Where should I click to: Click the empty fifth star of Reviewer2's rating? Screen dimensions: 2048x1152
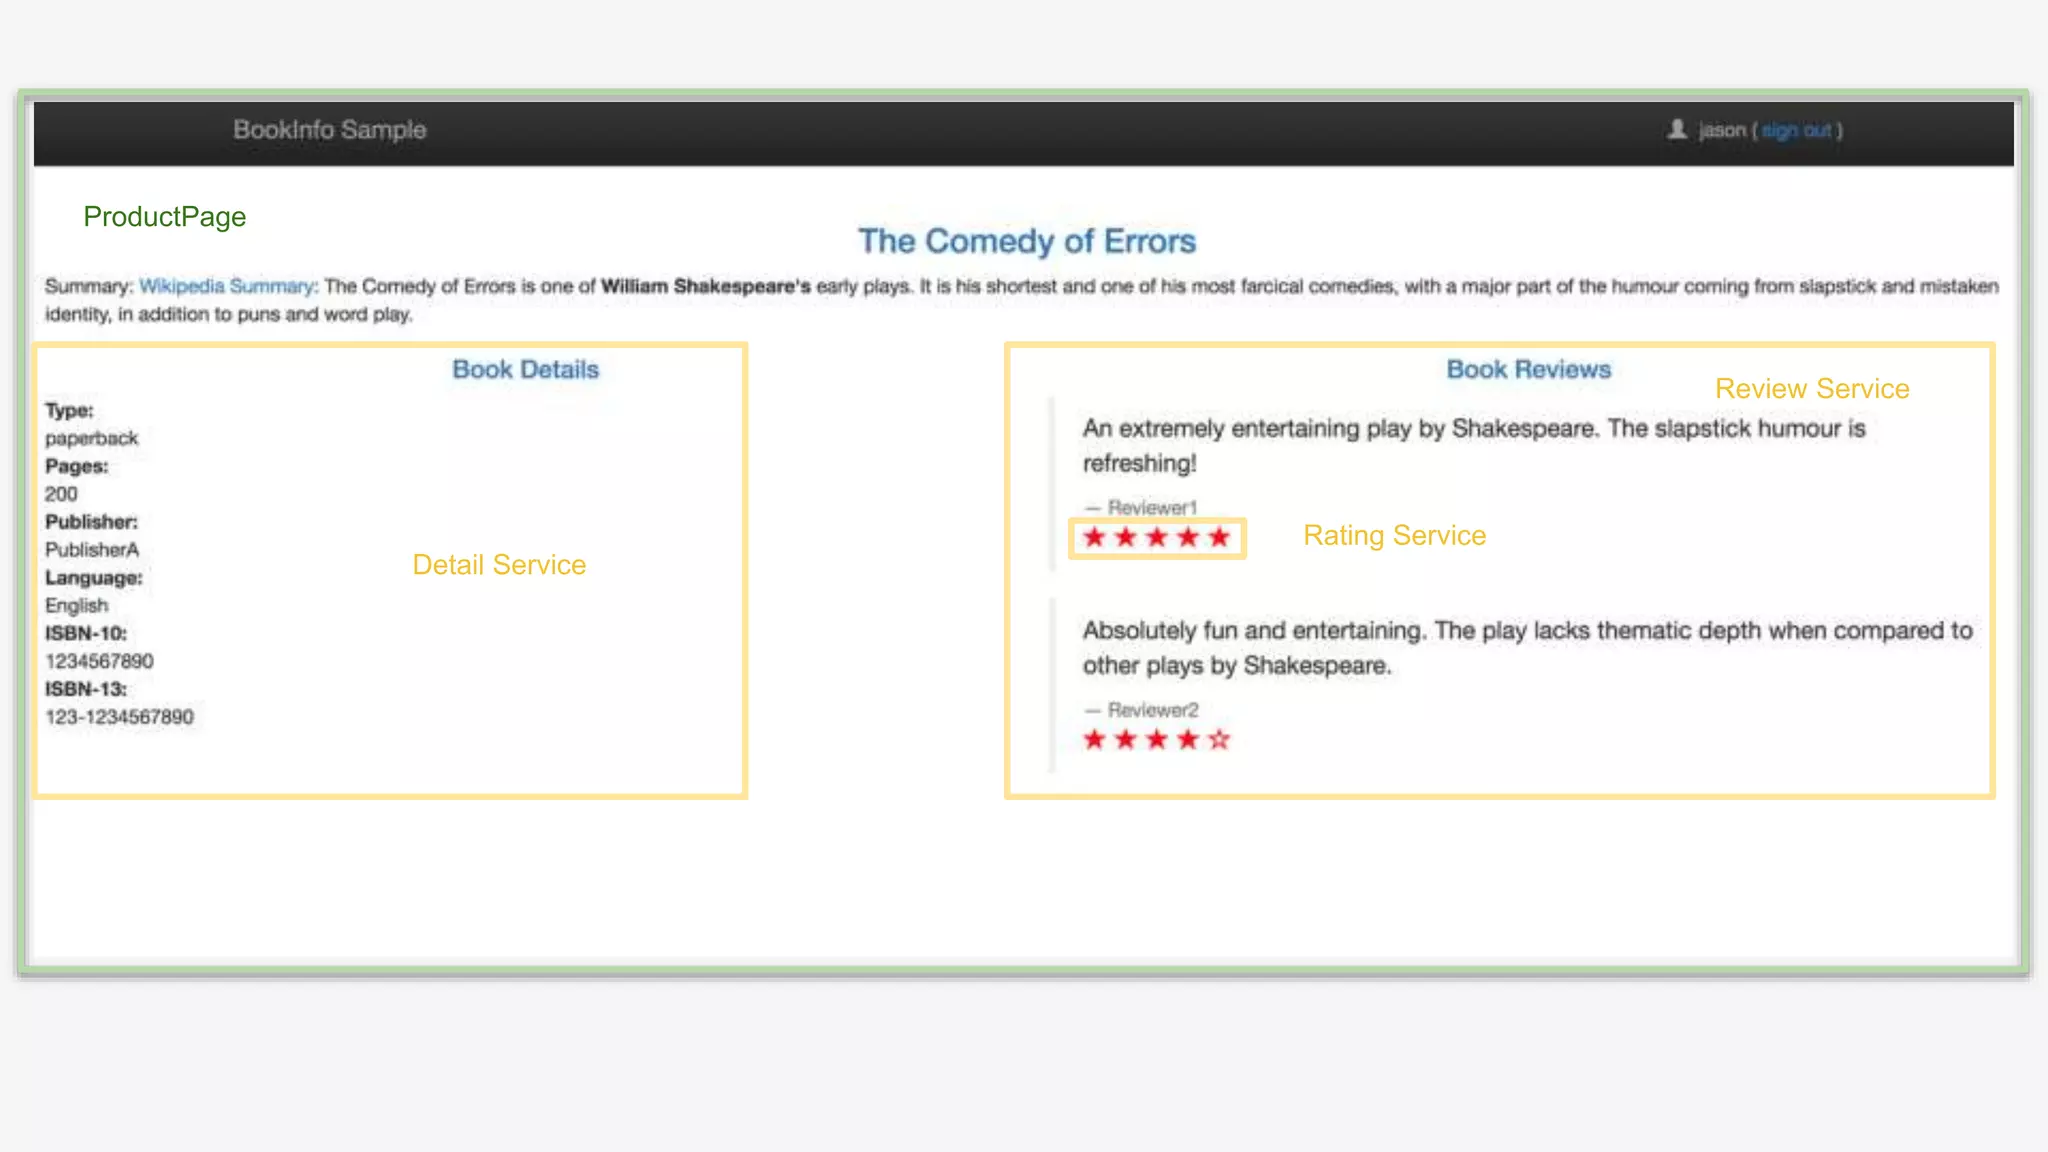tap(1218, 740)
